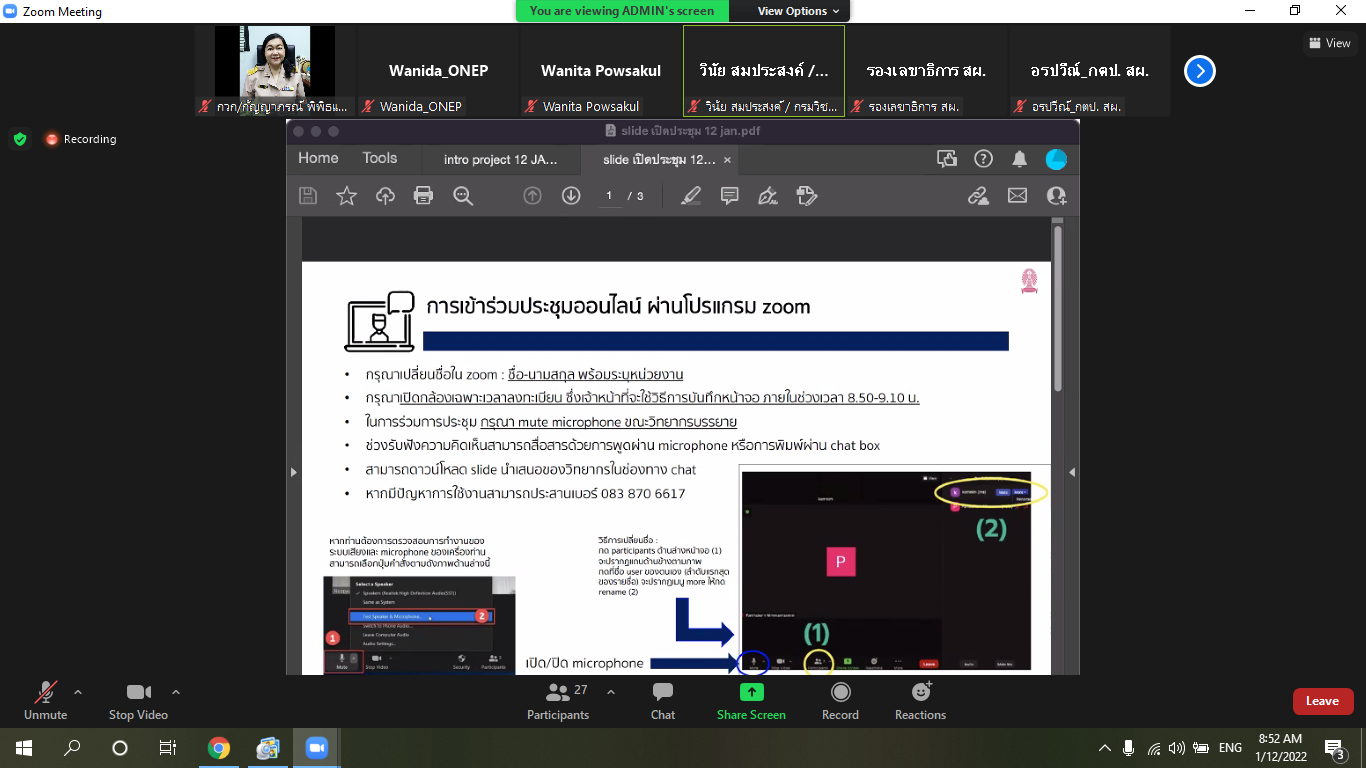Select the Wanita Powsakul participant tile
The width and height of the screenshot is (1366, 768).
click(601, 71)
